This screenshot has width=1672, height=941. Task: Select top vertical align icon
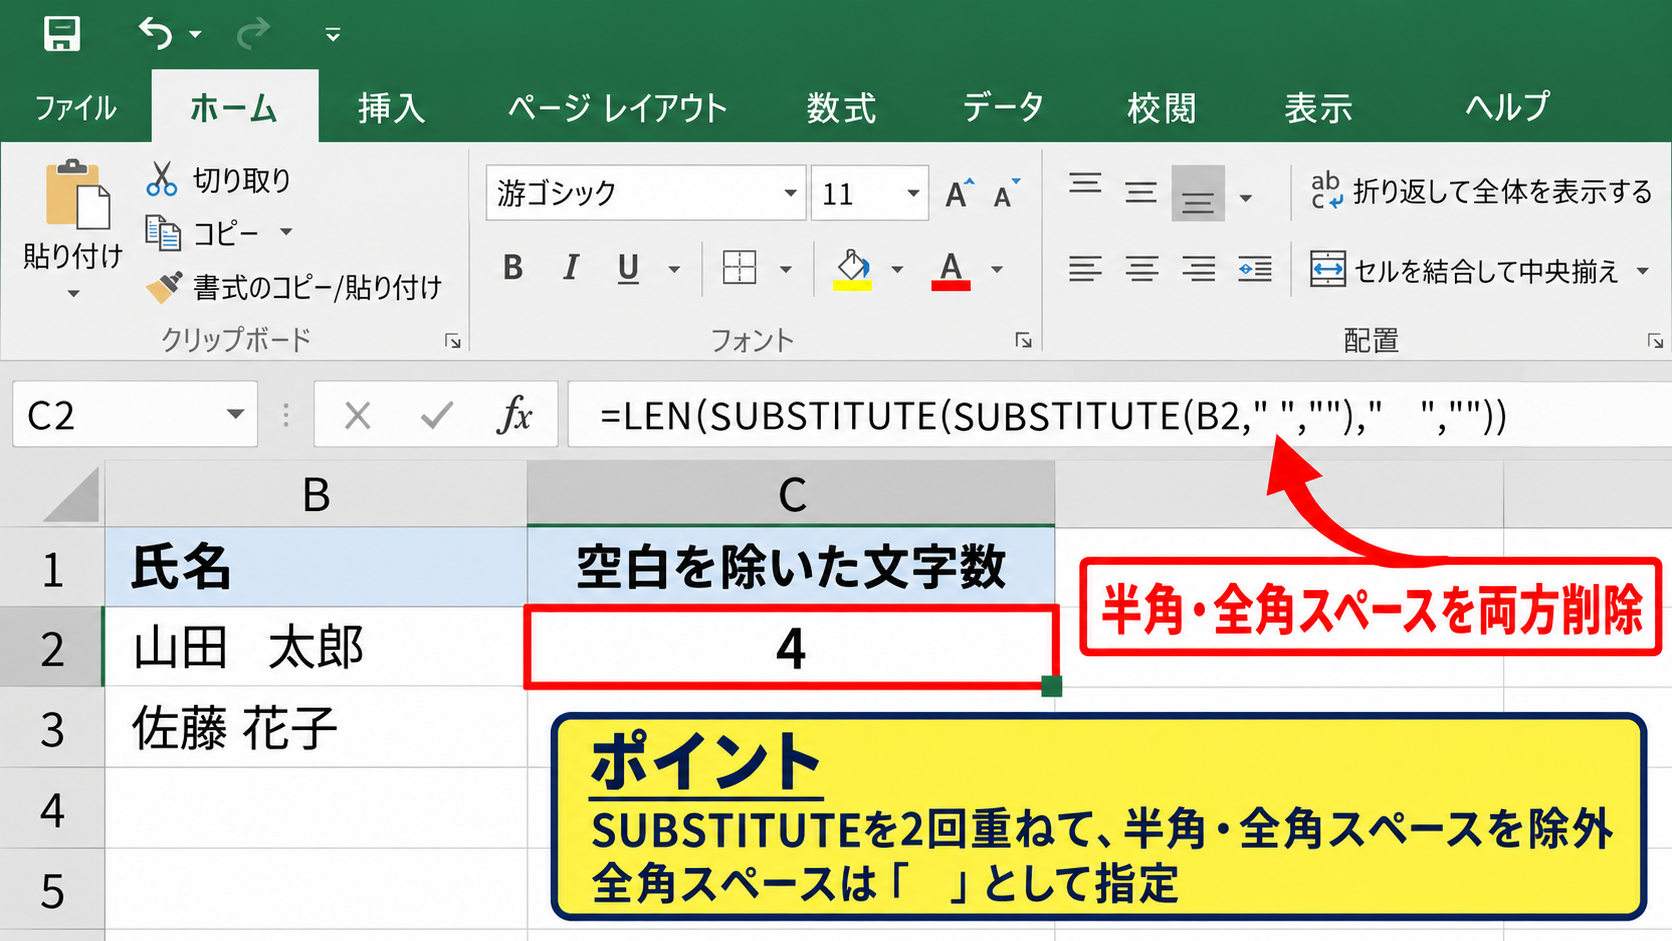tap(1085, 184)
